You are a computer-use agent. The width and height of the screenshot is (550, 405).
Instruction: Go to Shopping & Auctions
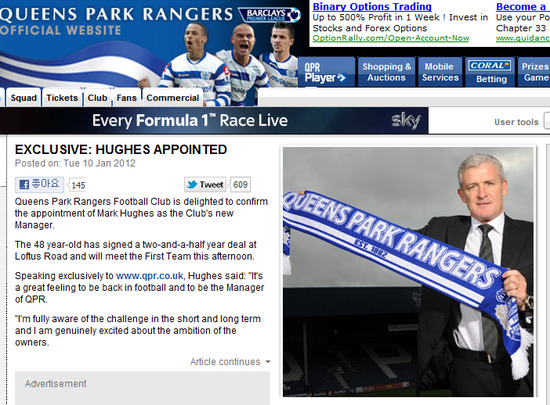point(387,72)
